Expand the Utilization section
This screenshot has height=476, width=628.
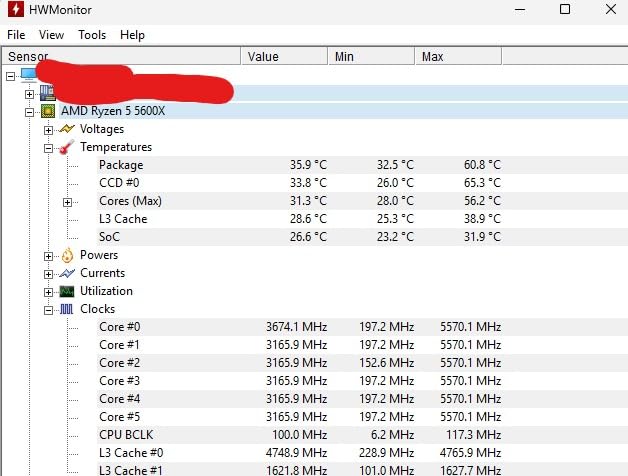coord(48,292)
